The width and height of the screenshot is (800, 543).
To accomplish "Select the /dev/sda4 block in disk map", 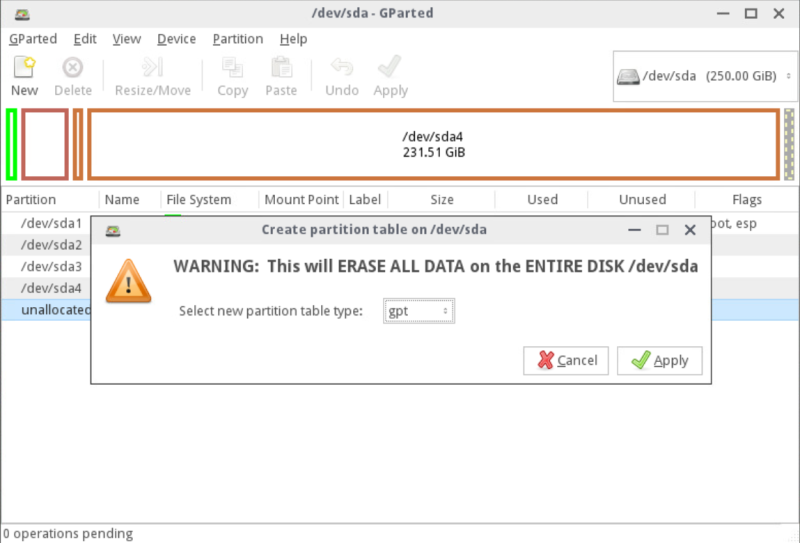I will (x=433, y=145).
